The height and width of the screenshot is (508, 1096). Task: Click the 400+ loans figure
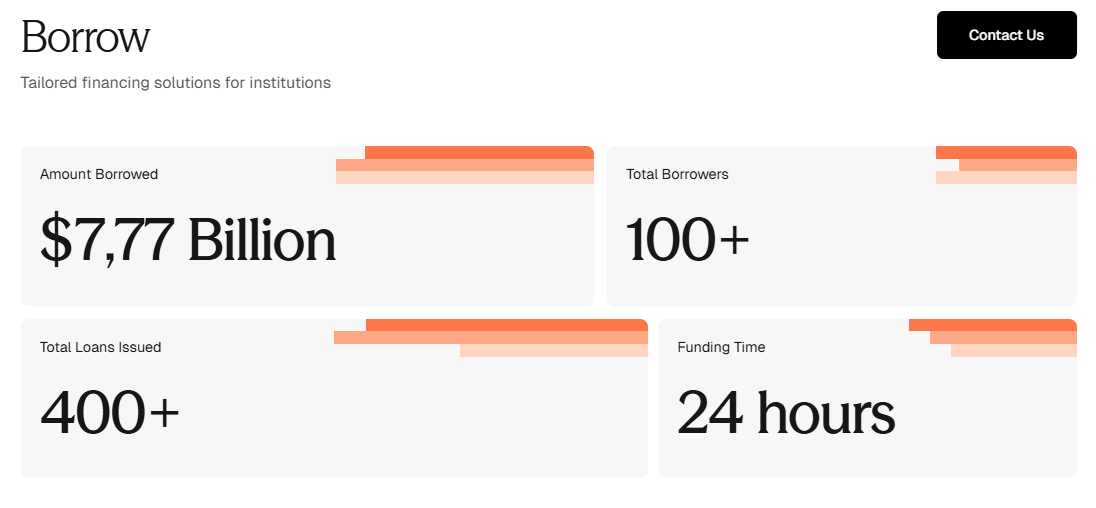(x=110, y=413)
